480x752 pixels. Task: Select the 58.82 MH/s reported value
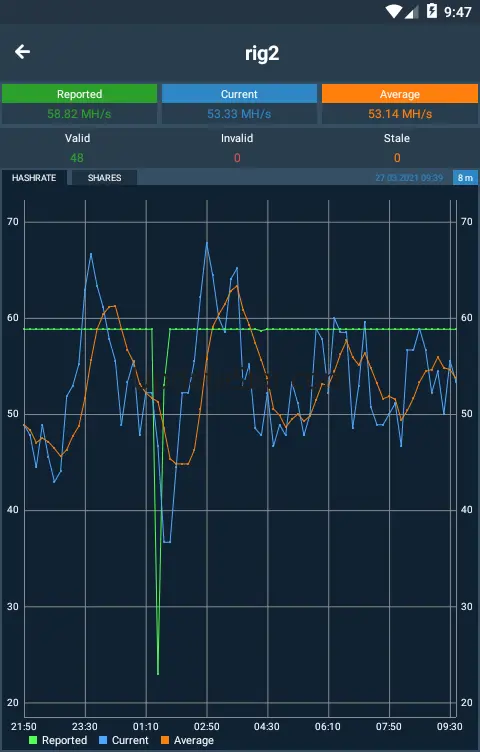tap(79, 114)
